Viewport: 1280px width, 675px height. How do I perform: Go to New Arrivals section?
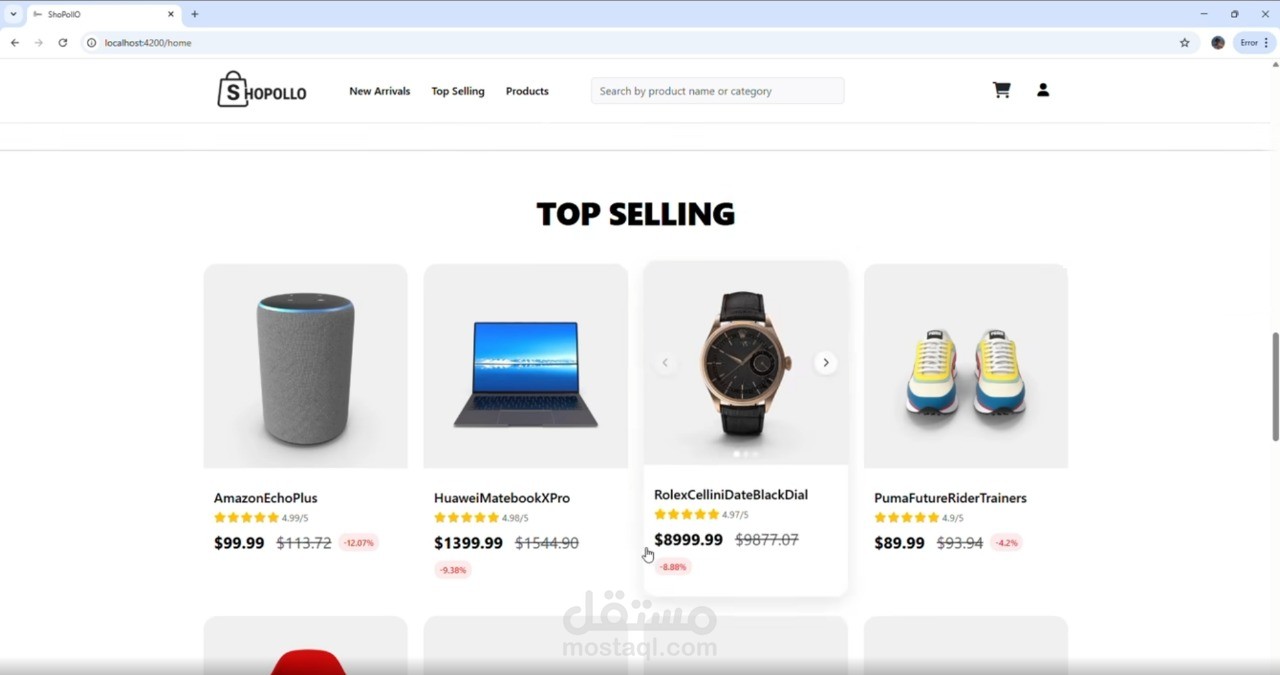coord(379,91)
